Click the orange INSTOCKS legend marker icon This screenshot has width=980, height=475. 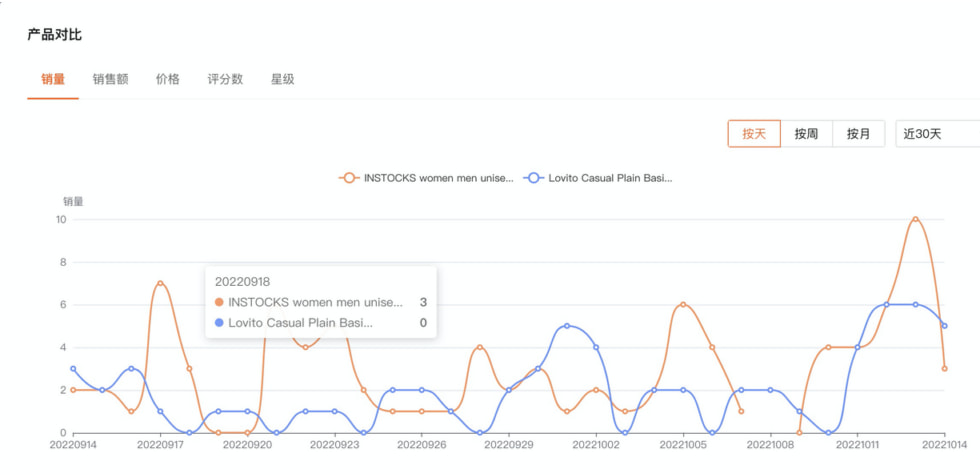[349, 178]
